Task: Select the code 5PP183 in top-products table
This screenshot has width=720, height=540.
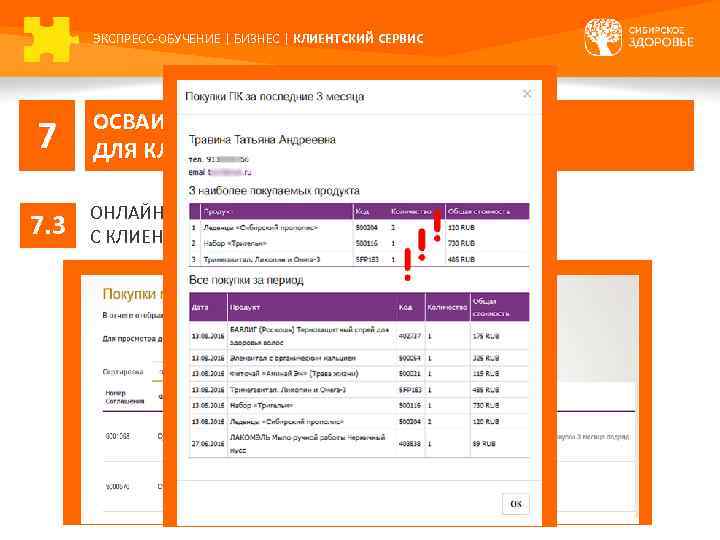Action: [x=367, y=259]
